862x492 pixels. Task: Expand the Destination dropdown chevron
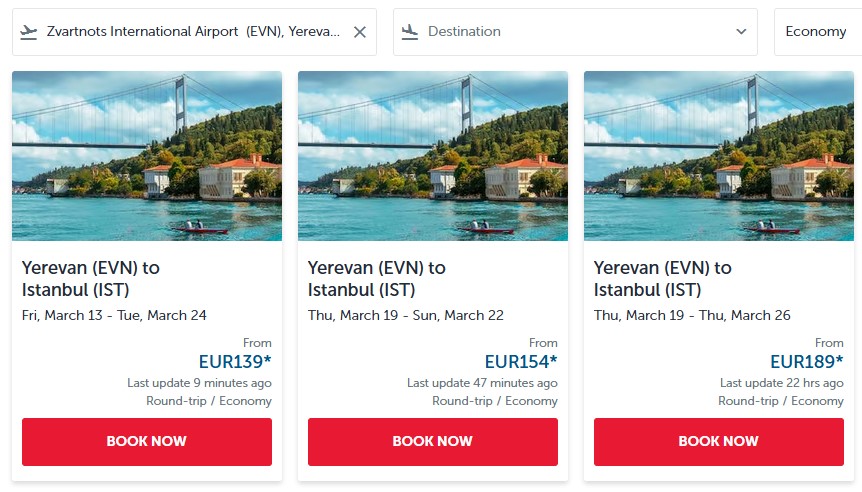click(x=741, y=32)
